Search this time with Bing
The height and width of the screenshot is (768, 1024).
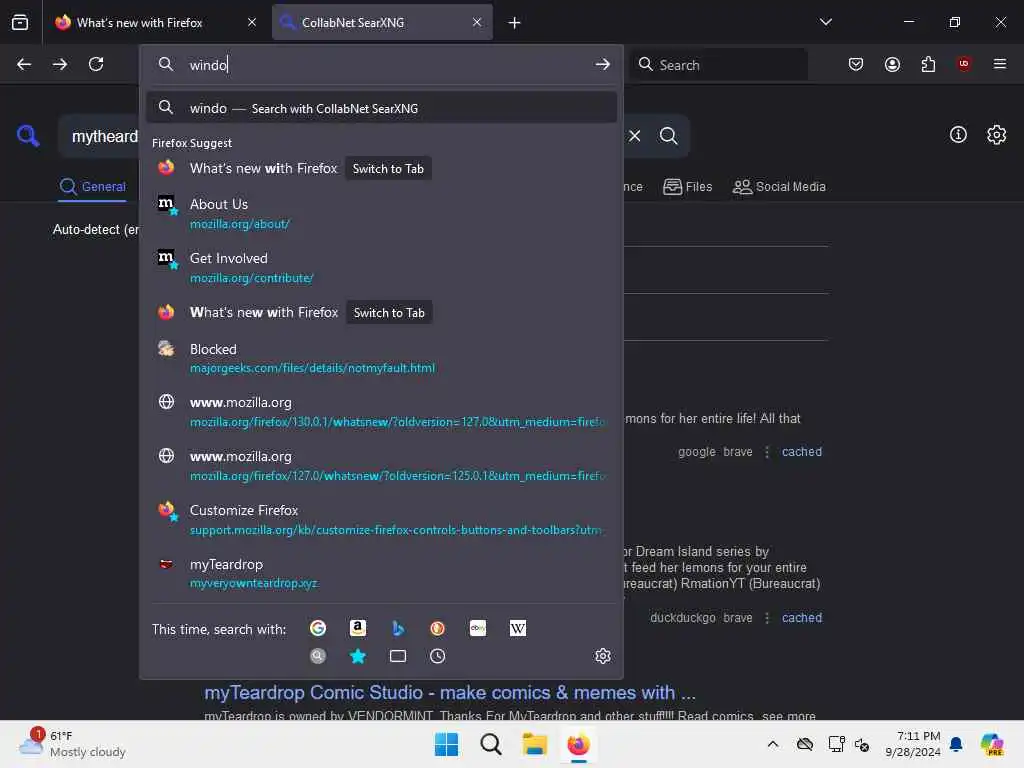[398, 628]
